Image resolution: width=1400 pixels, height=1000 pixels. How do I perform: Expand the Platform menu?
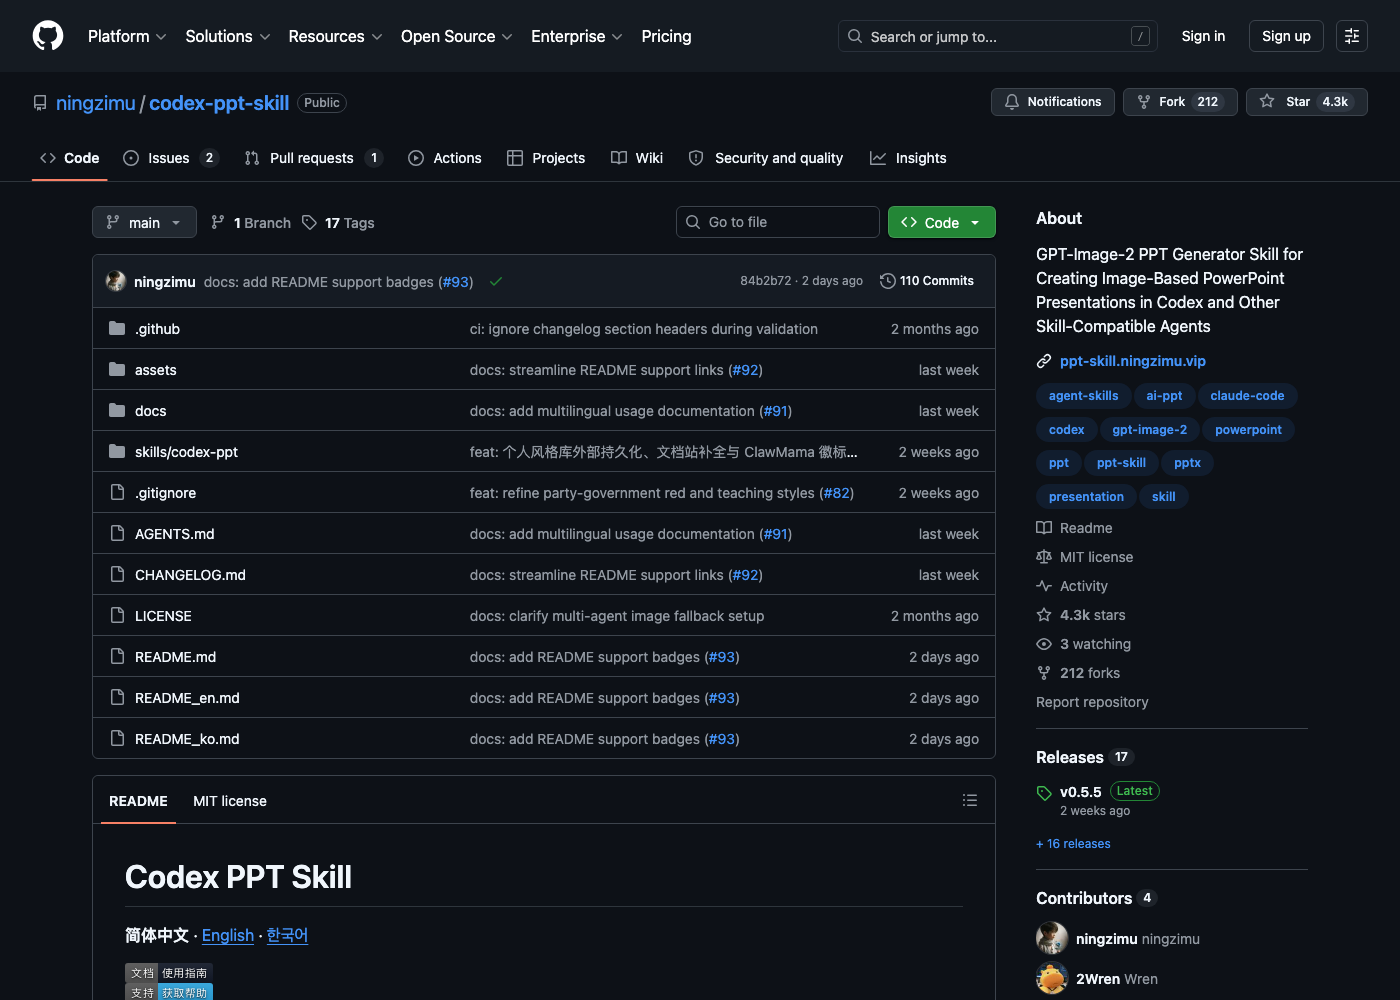(x=127, y=36)
